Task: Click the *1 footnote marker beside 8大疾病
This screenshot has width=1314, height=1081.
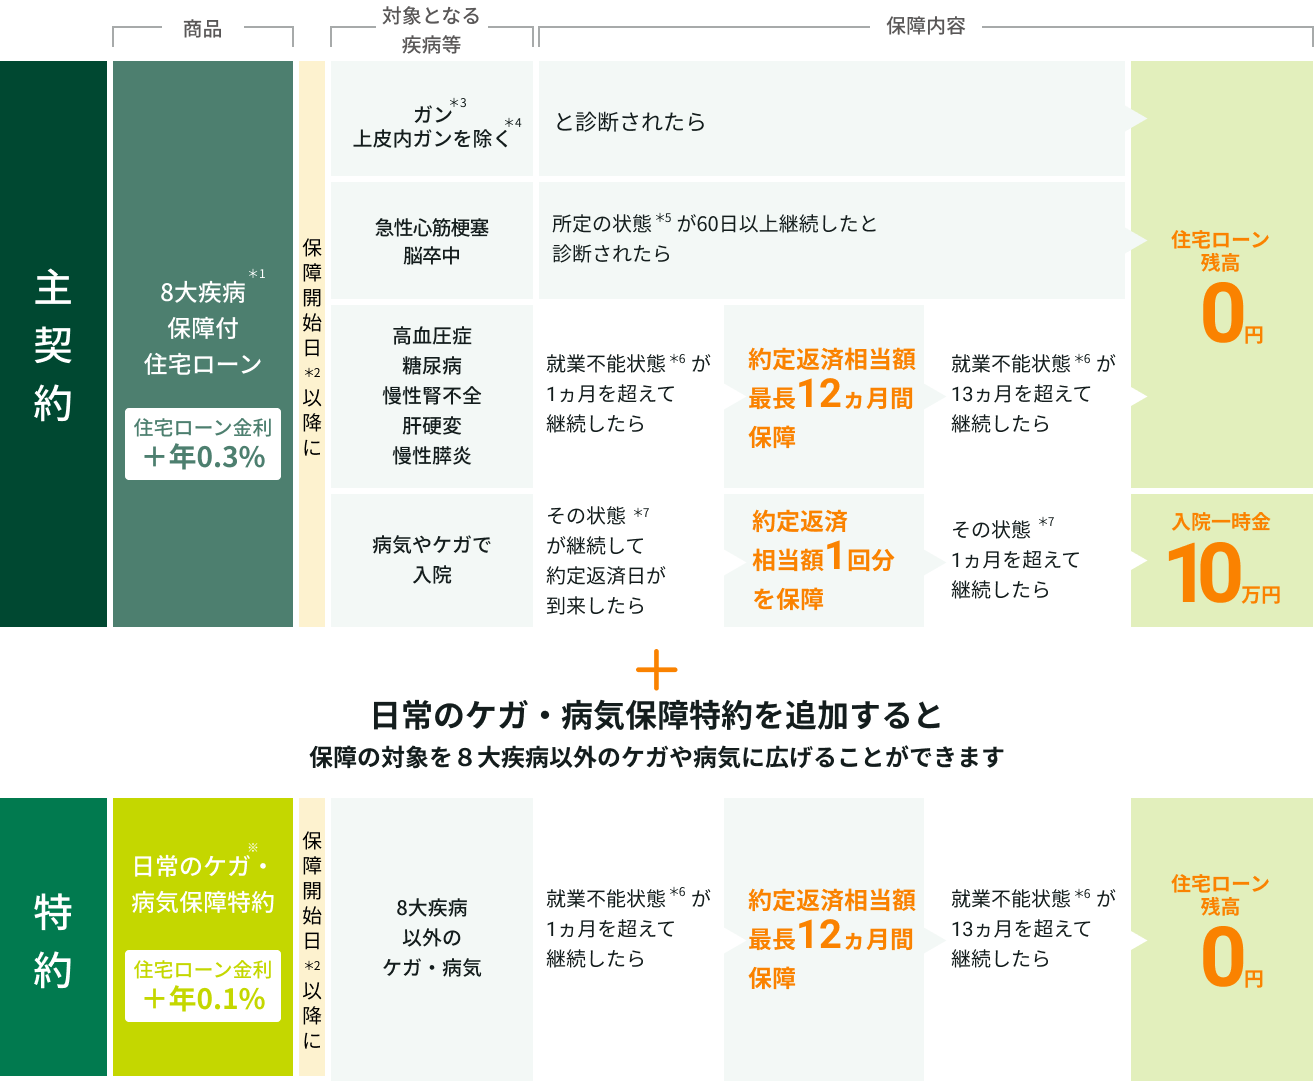Action: point(257,274)
